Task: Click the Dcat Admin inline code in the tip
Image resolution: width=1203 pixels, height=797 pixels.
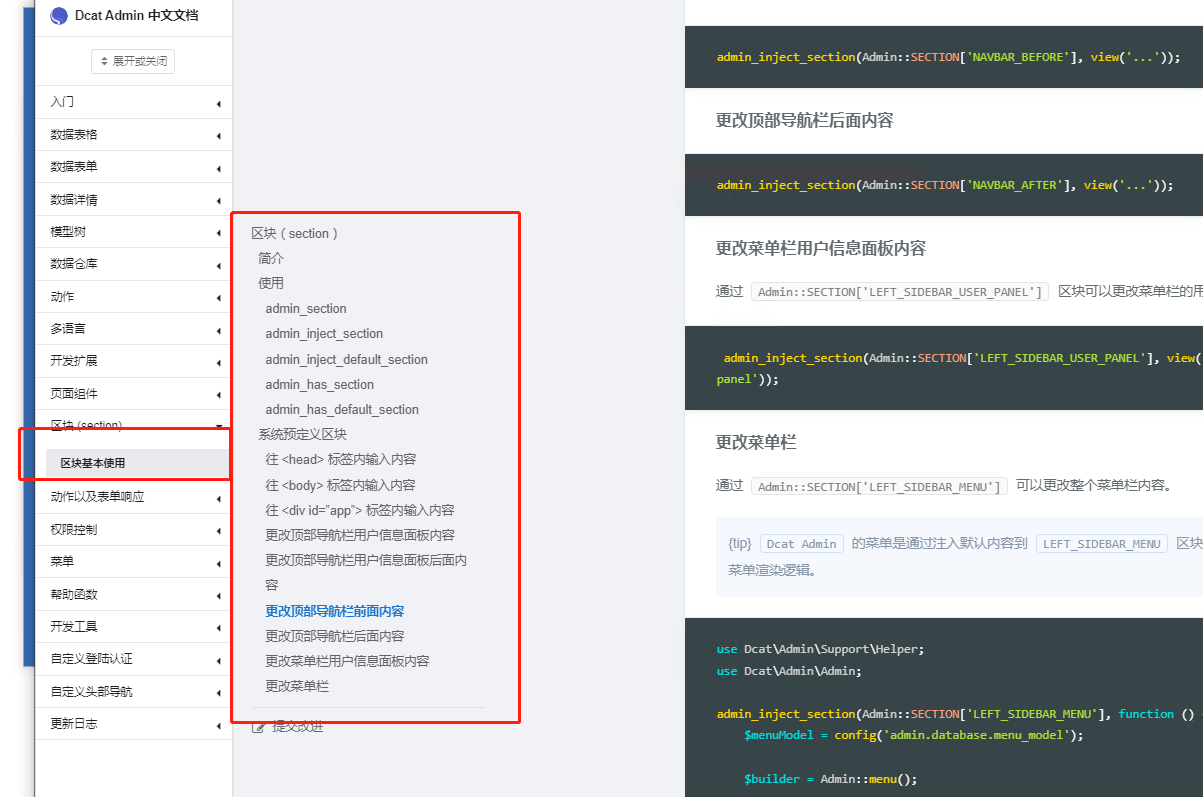Action: click(802, 544)
